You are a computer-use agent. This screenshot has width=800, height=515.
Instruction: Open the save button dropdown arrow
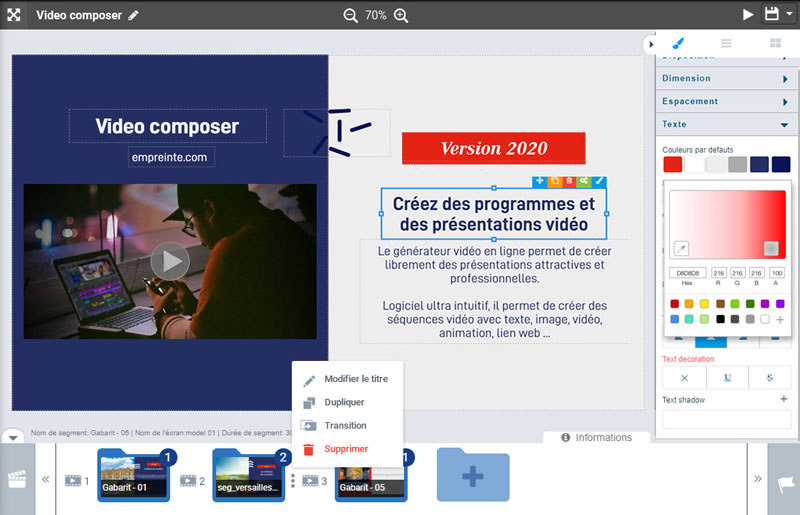pyautogui.click(x=790, y=15)
